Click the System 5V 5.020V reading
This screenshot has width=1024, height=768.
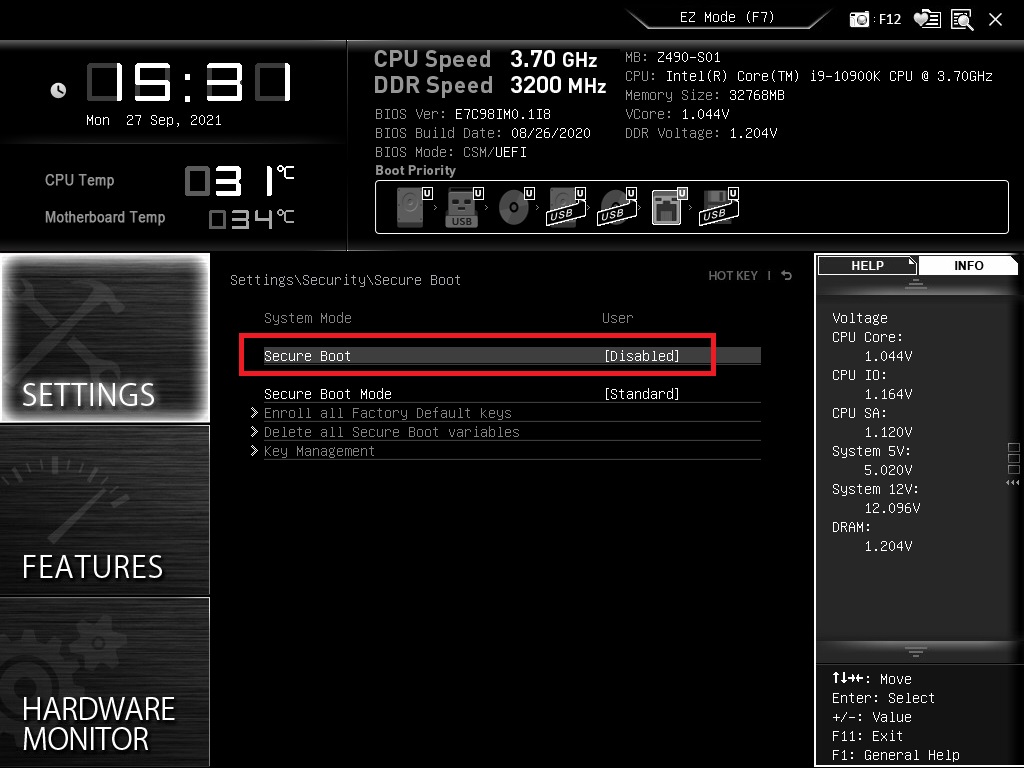click(x=888, y=470)
